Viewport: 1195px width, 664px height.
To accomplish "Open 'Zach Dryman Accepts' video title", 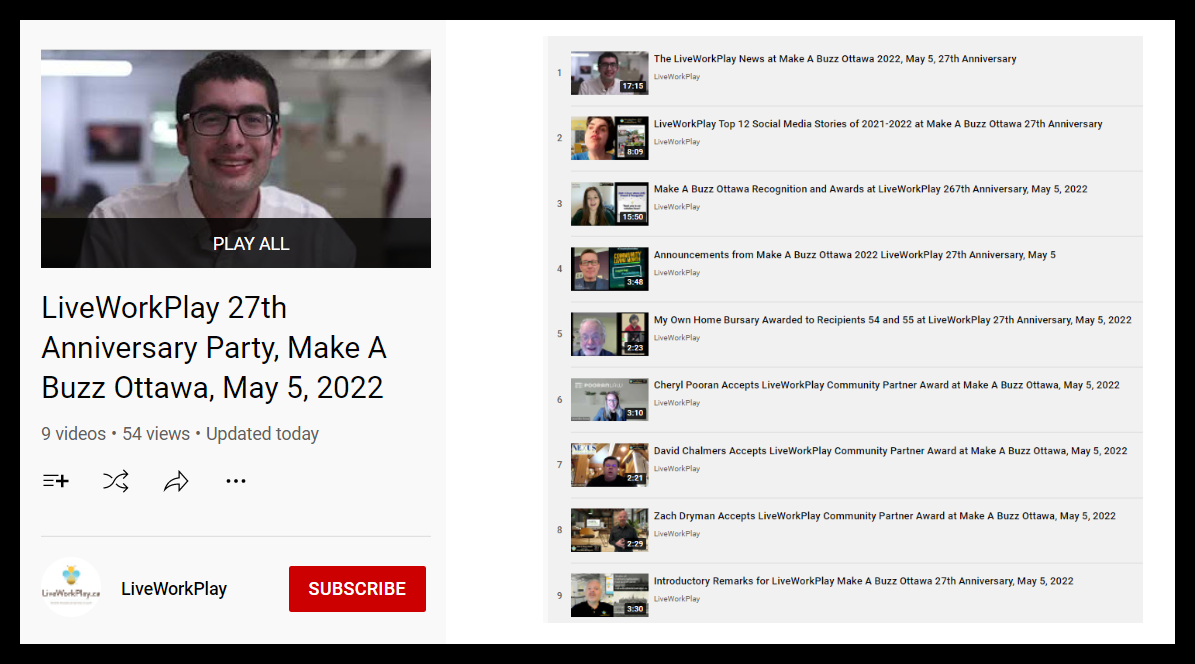I will (x=884, y=516).
